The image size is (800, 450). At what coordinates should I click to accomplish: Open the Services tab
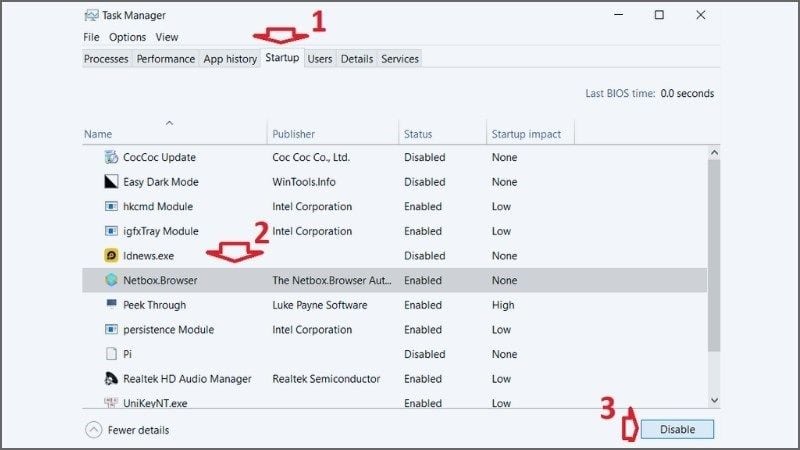click(x=400, y=59)
